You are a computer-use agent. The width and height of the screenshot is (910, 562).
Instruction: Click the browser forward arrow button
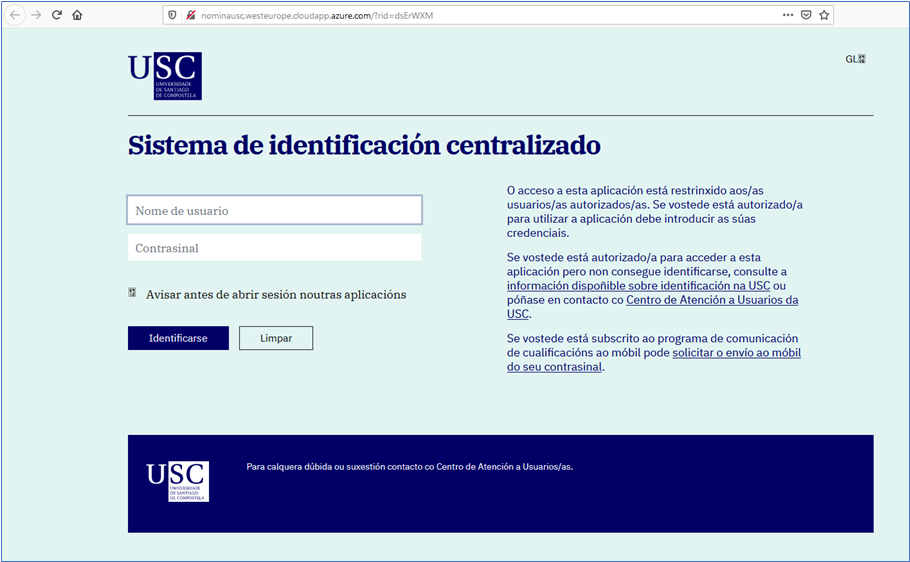point(36,15)
